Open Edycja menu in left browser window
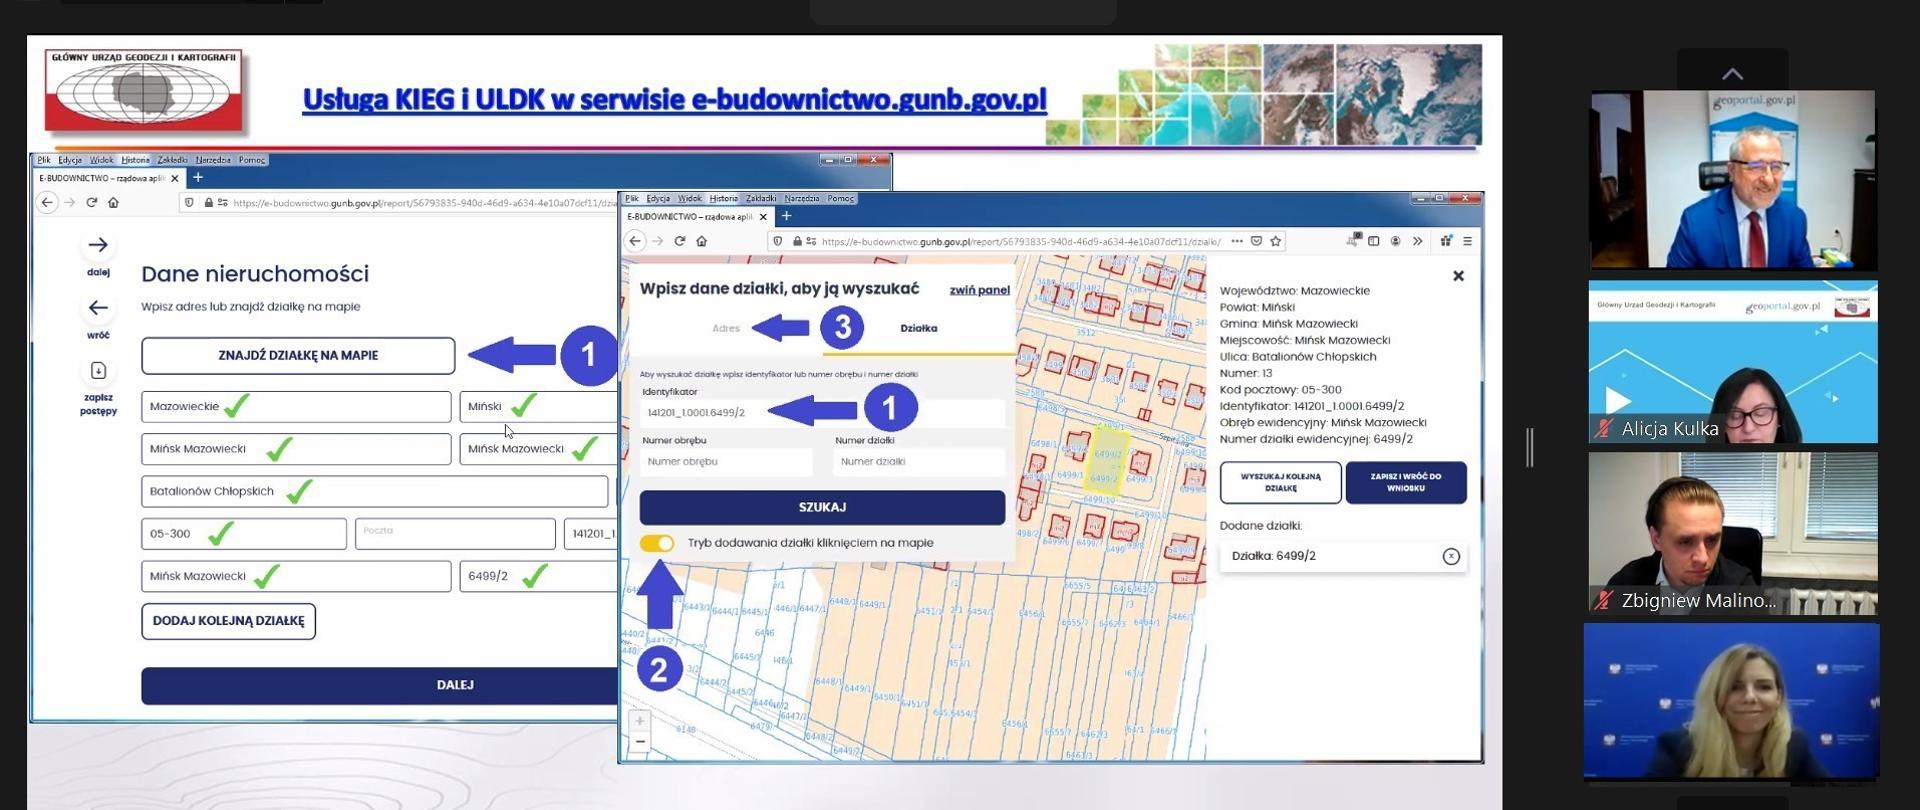Viewport: 1920px width, 810px height. (x=70, y=160)
